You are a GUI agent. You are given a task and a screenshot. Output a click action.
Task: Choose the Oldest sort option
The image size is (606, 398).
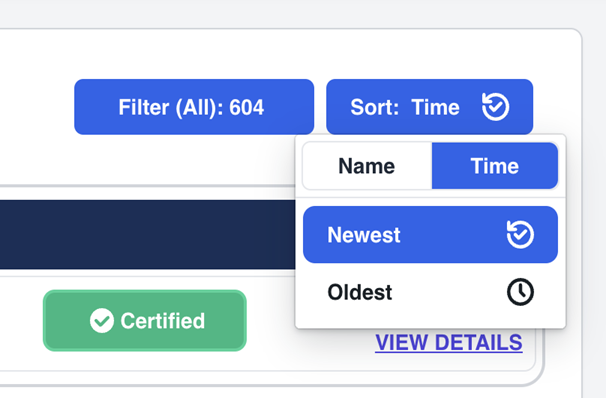coord(430,292)
